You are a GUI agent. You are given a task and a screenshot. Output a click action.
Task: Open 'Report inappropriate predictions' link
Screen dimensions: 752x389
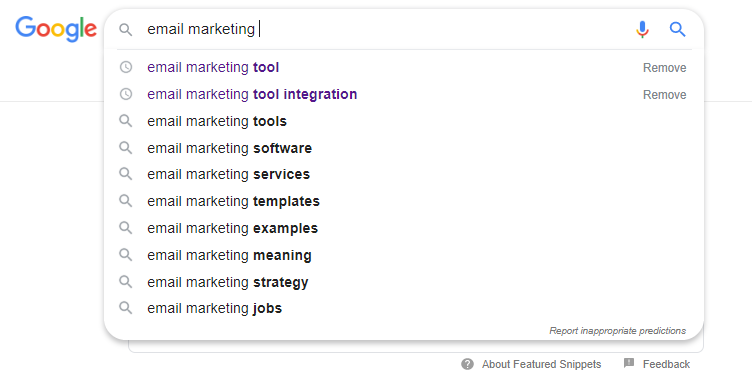click(x=617, y=330)
